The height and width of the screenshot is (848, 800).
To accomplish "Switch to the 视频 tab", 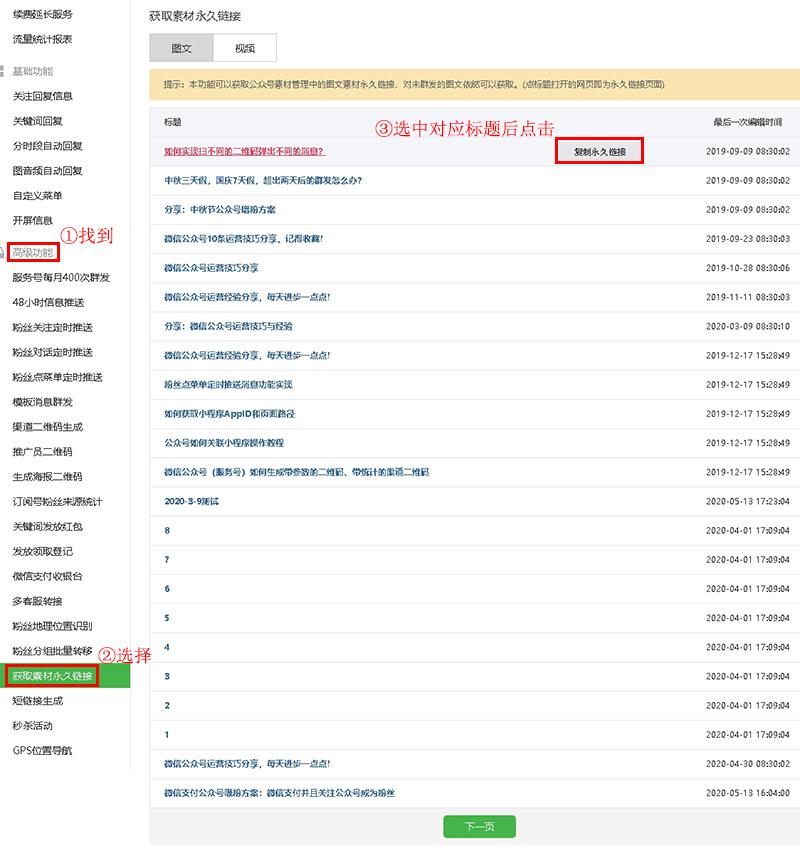I will [245, 47].
